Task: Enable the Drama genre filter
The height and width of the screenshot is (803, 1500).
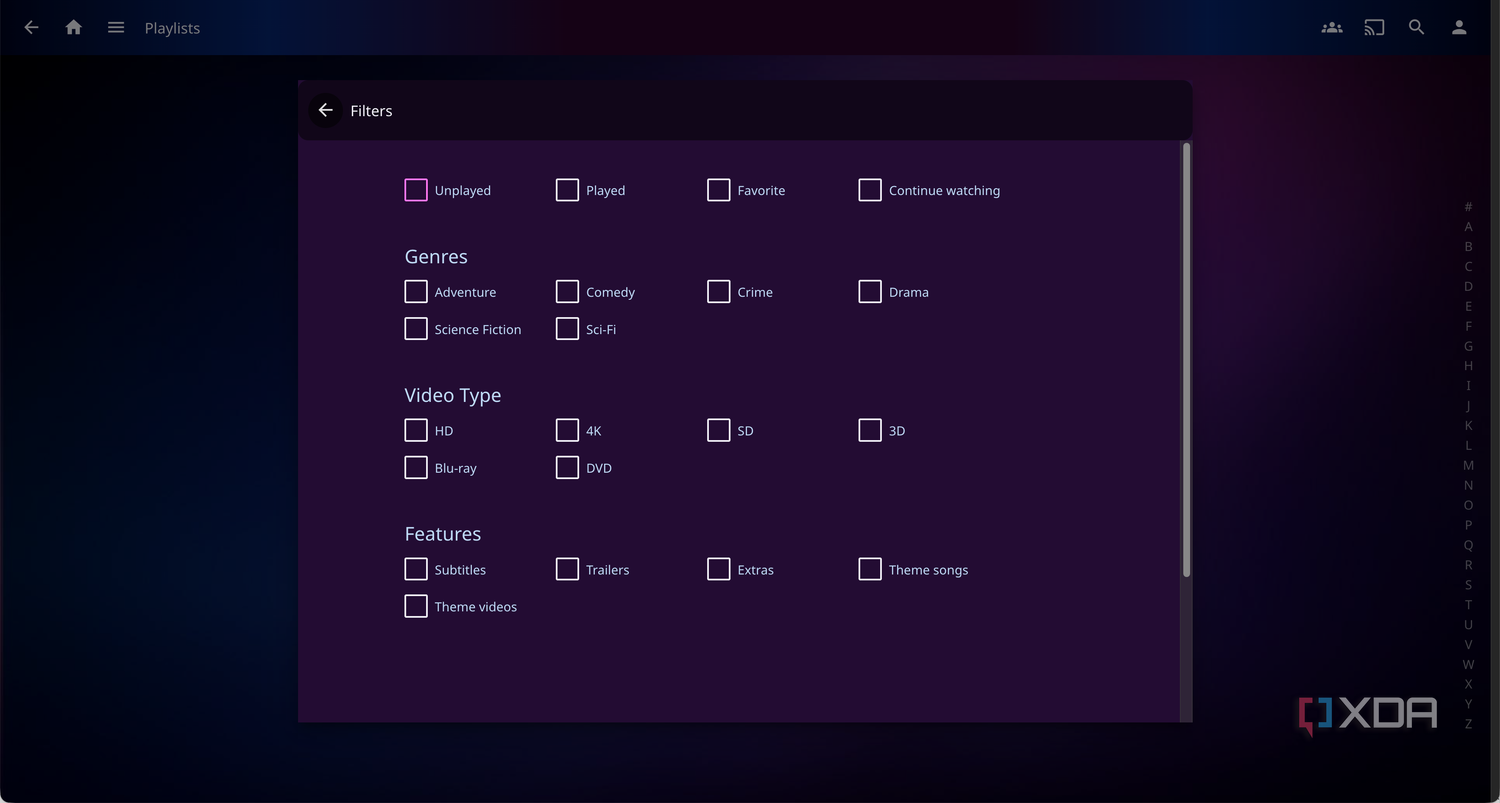Action: [870, 291]
